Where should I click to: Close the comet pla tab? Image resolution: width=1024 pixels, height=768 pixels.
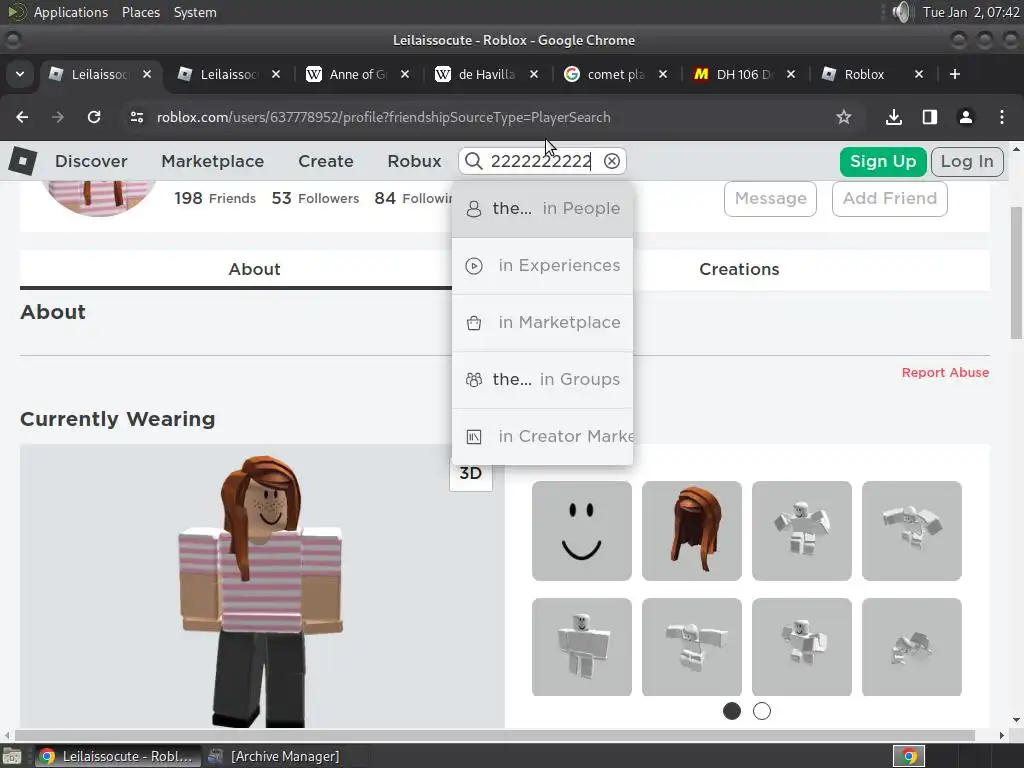[x=663, y=74]
